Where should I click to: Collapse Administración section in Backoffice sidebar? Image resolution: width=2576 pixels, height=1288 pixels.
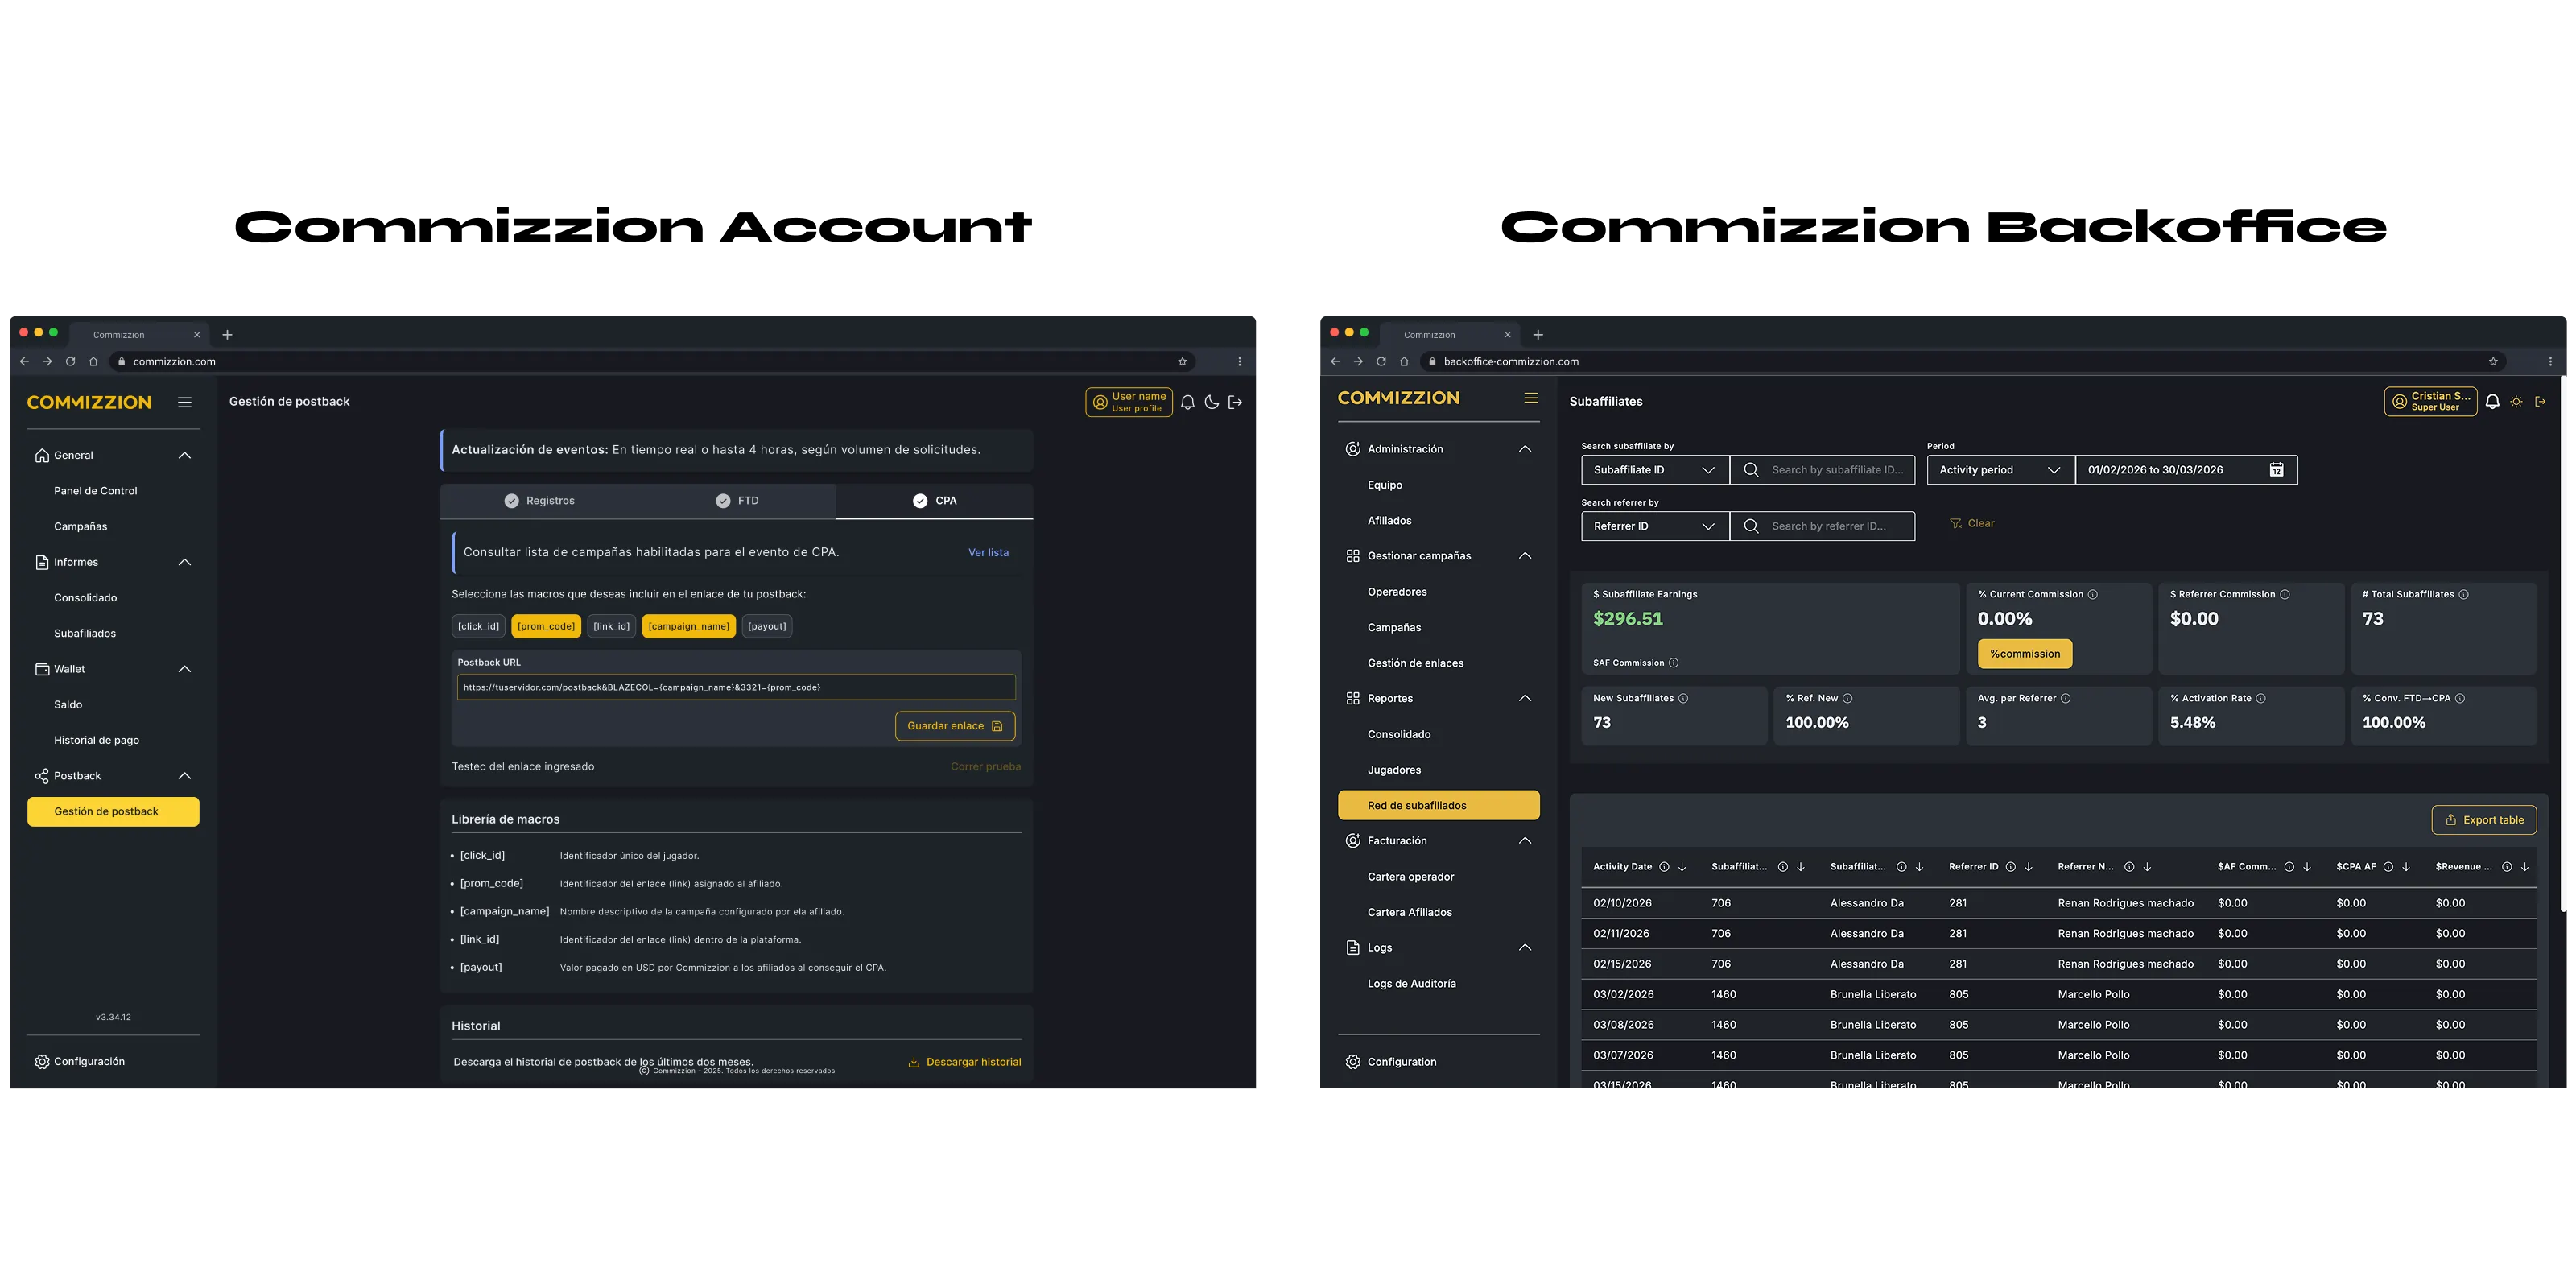[x=1524, y=449]
